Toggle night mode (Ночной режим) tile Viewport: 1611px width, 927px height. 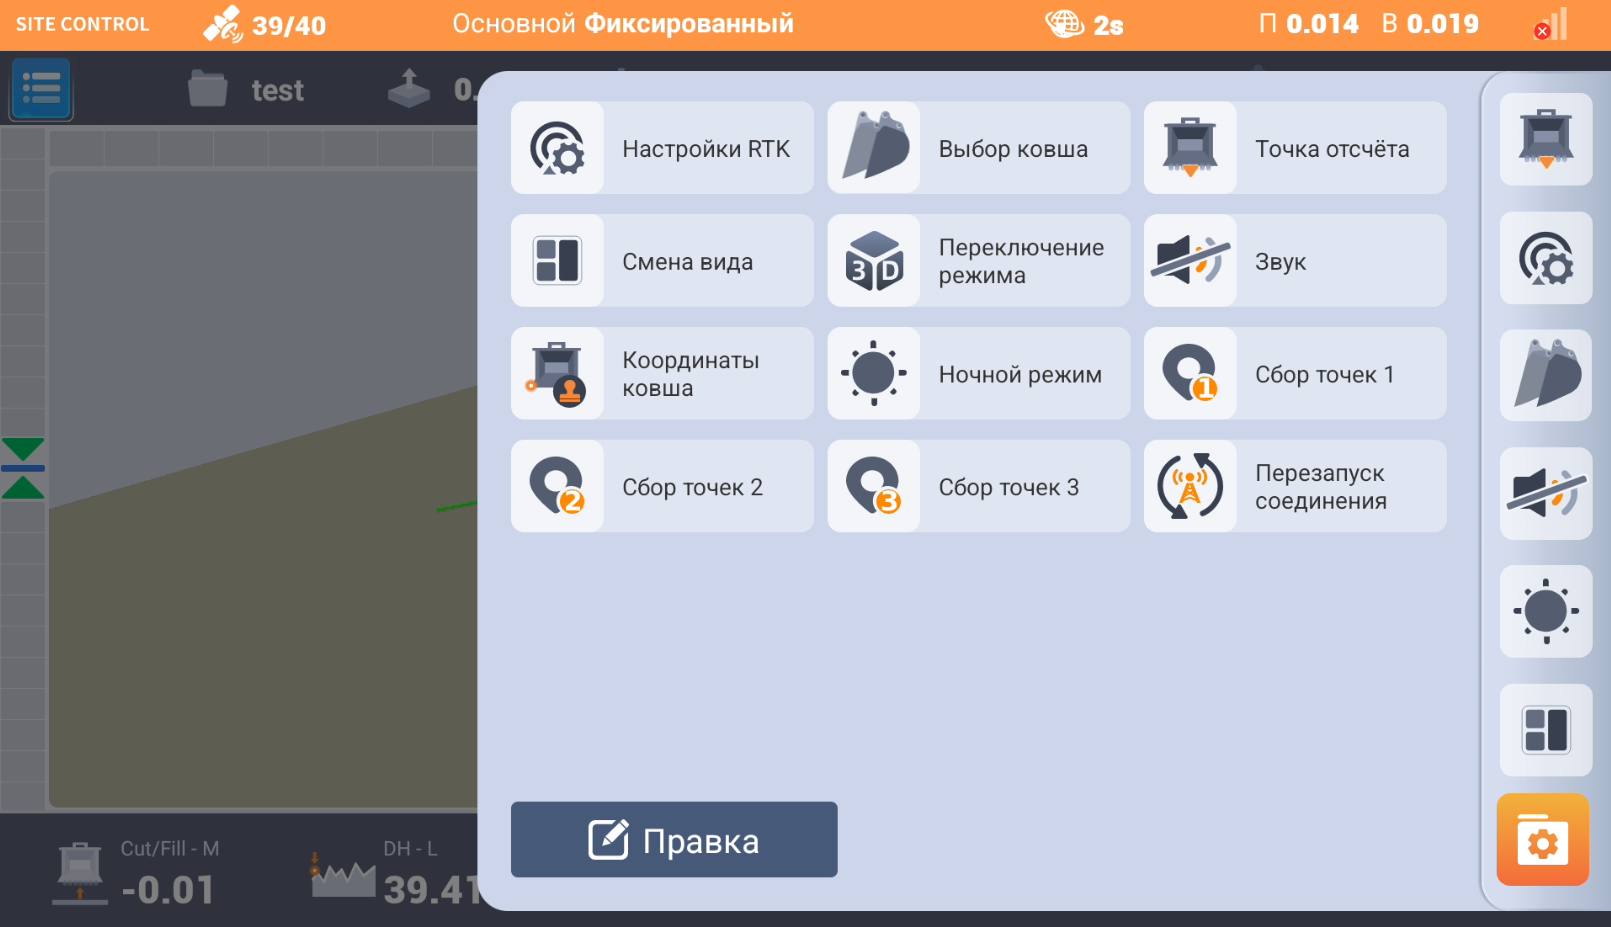click(x=978, y=374)
